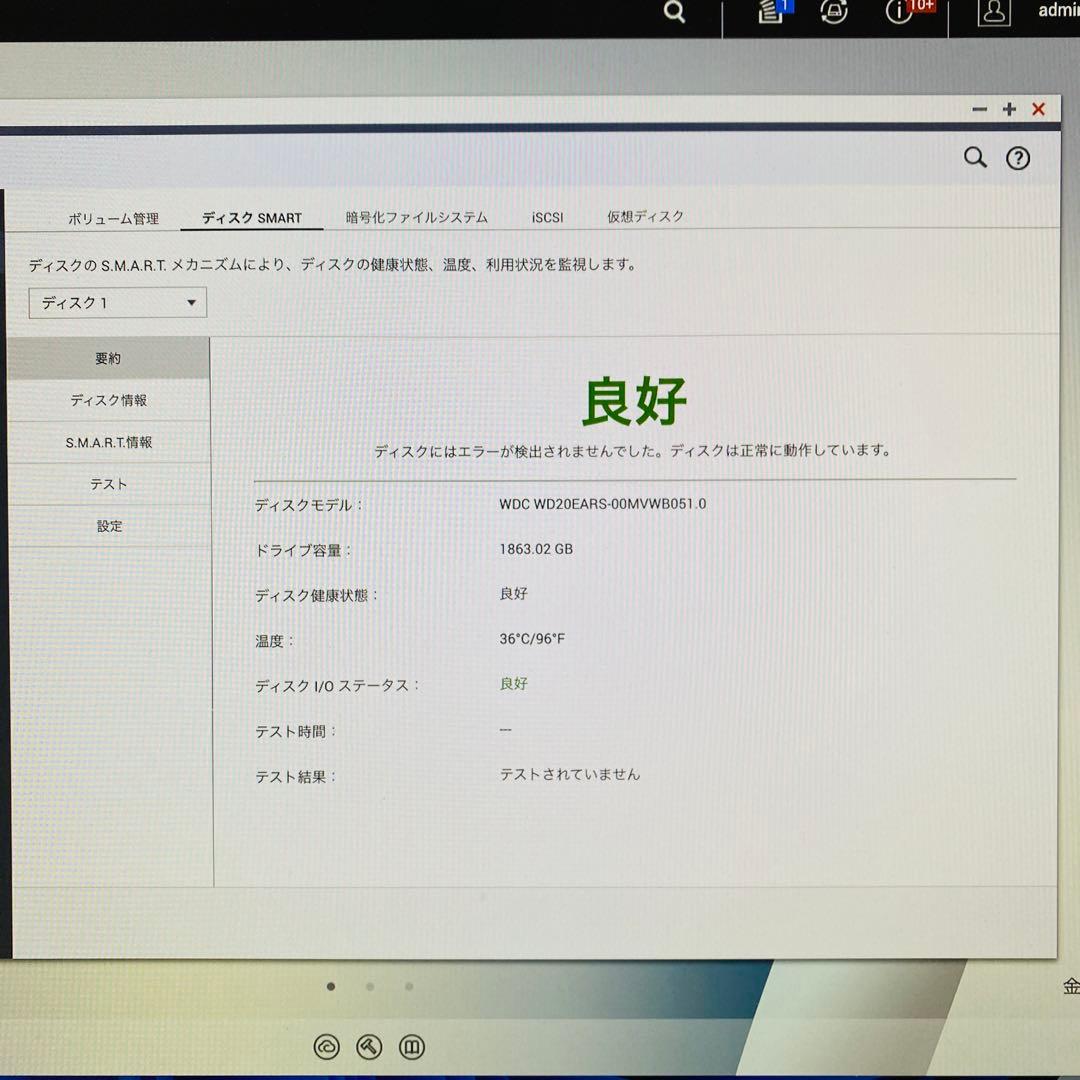Minimize the storage manager window
1080x1080 pixels.
[x=979, y=110]
